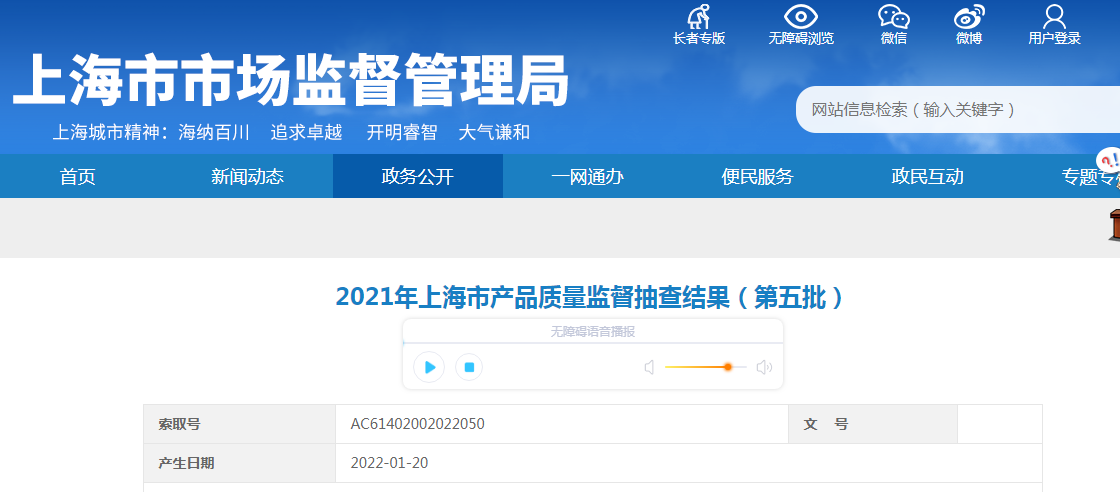Click the 上海市市场监督管理局 site title
The height and width of the screenshot is (492, 1120).
[291, 80]
